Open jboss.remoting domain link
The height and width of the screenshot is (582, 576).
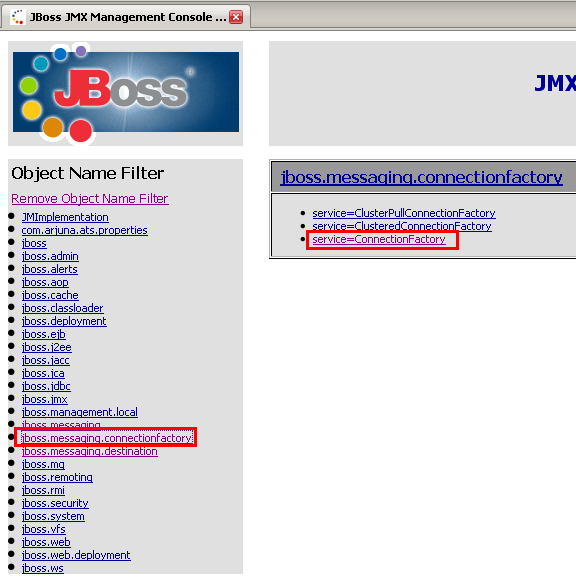57,477
